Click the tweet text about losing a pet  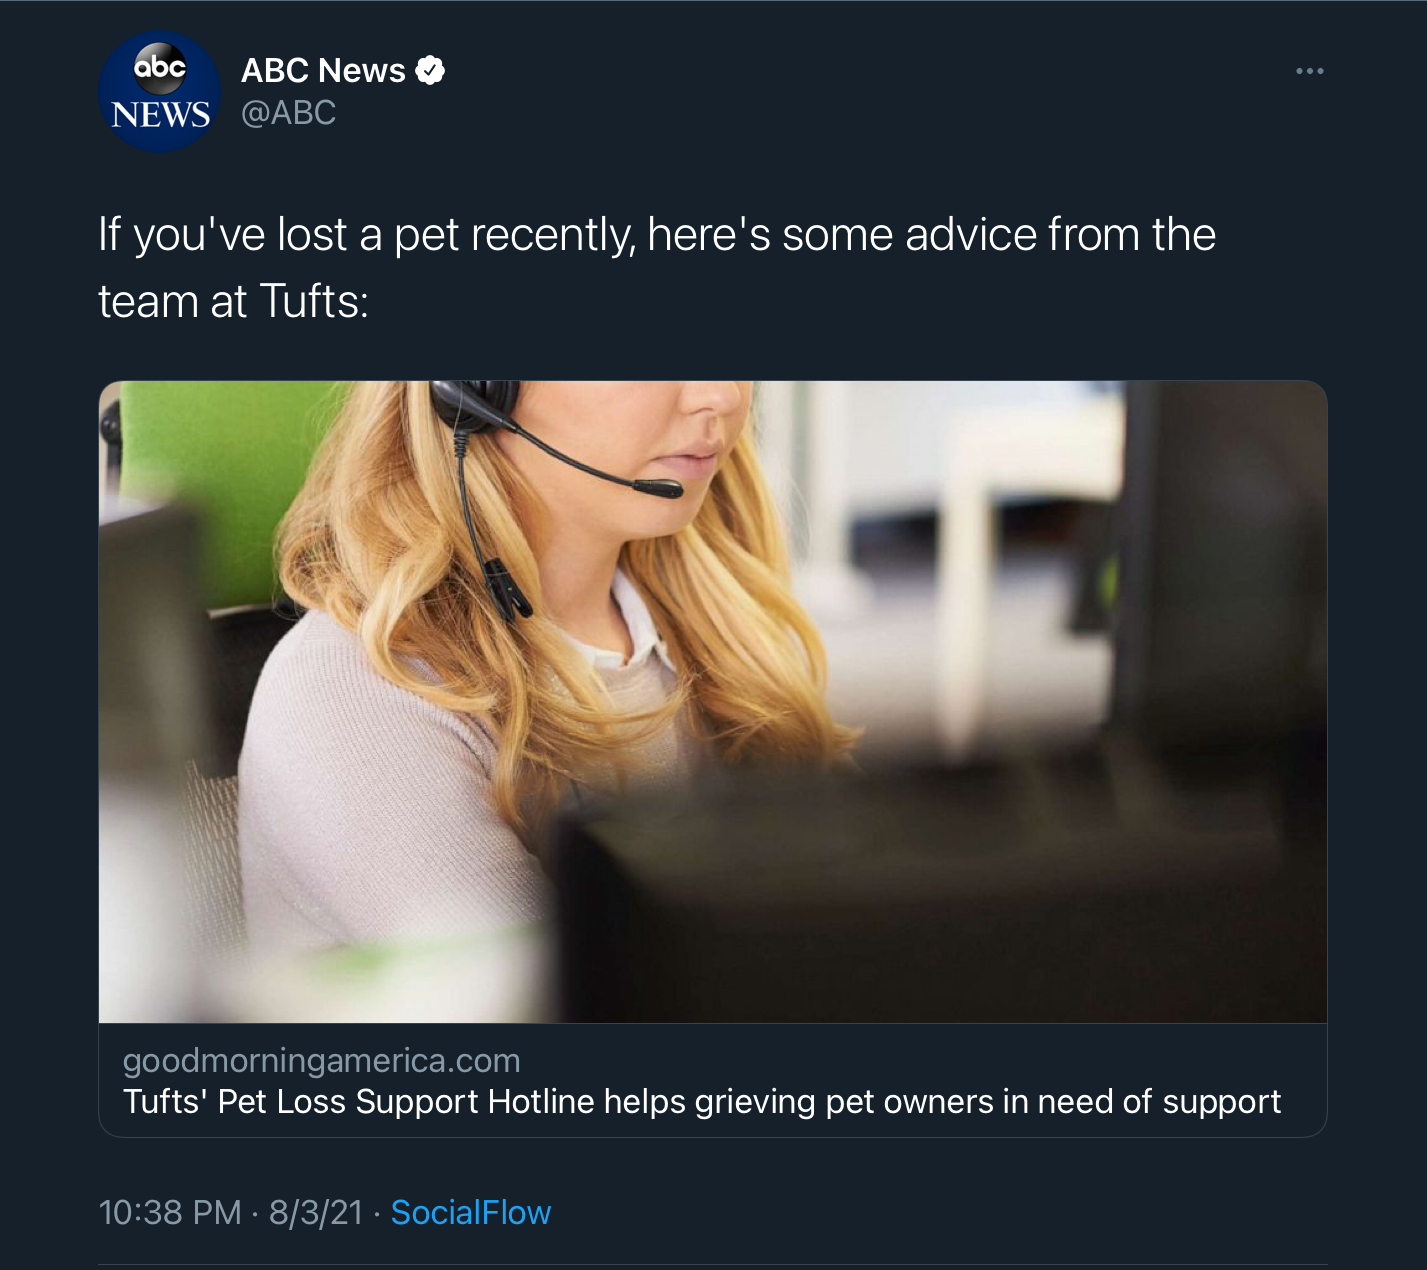coord(657,268)
